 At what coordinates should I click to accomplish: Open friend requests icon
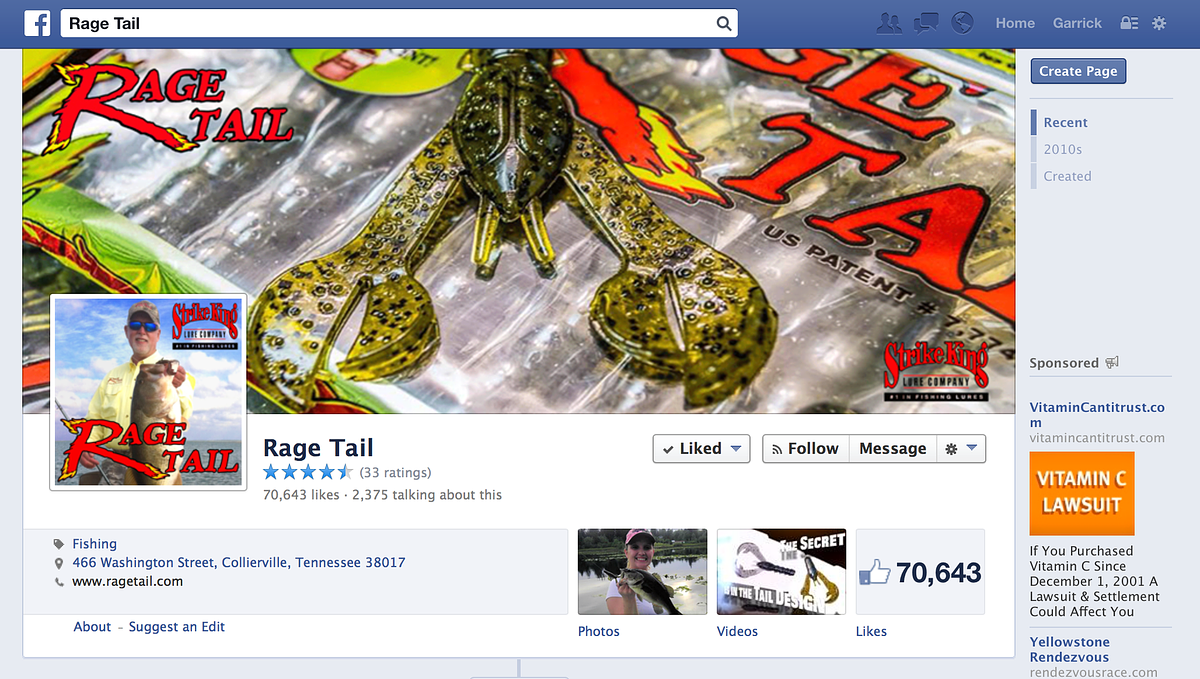coord(888,23)
